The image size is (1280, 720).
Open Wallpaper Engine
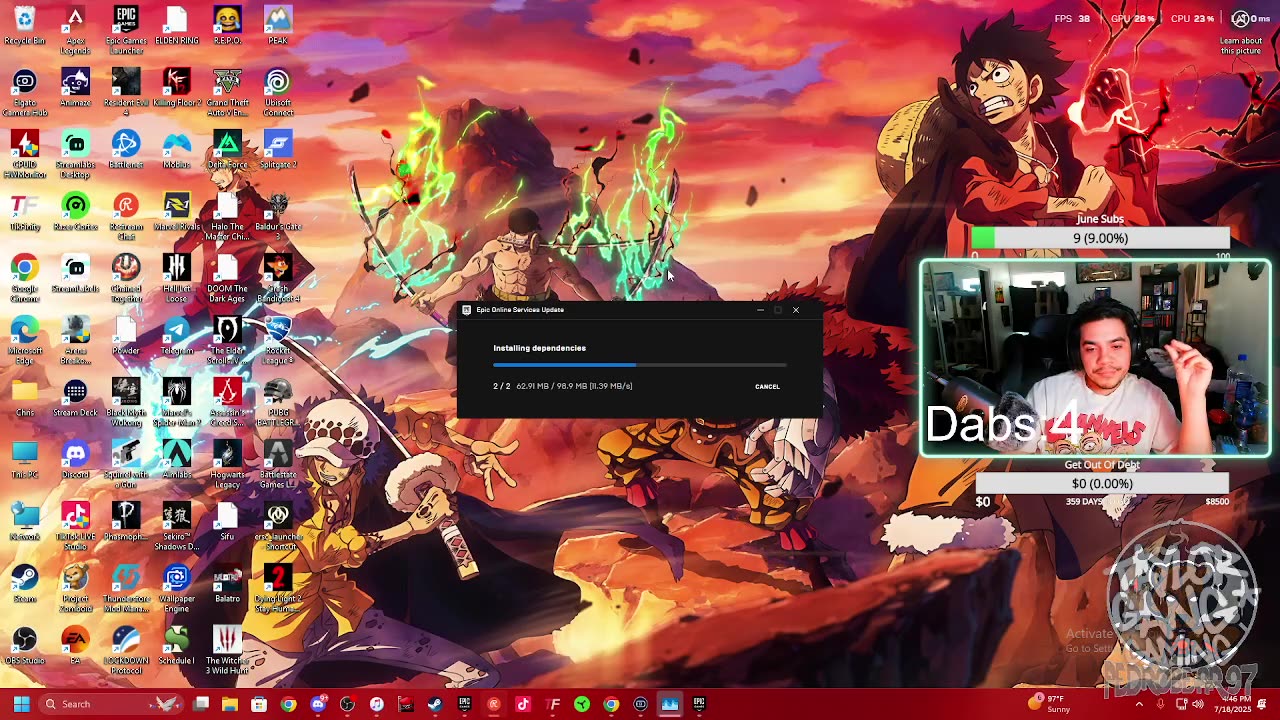point(177,589)
